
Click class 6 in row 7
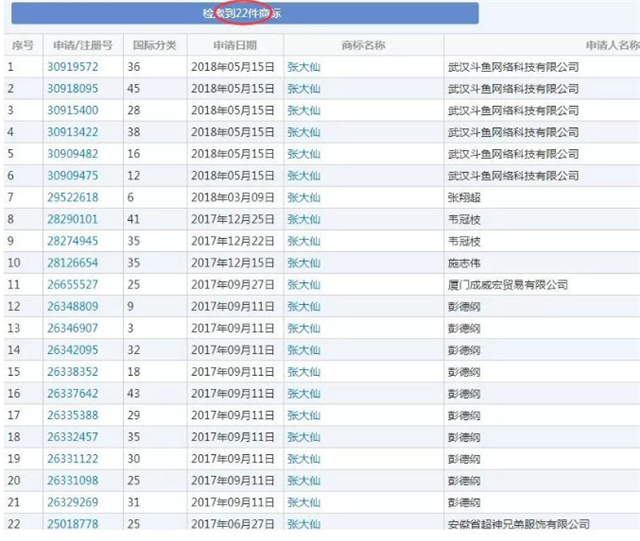pyautogui.click(x=130, y=198)
